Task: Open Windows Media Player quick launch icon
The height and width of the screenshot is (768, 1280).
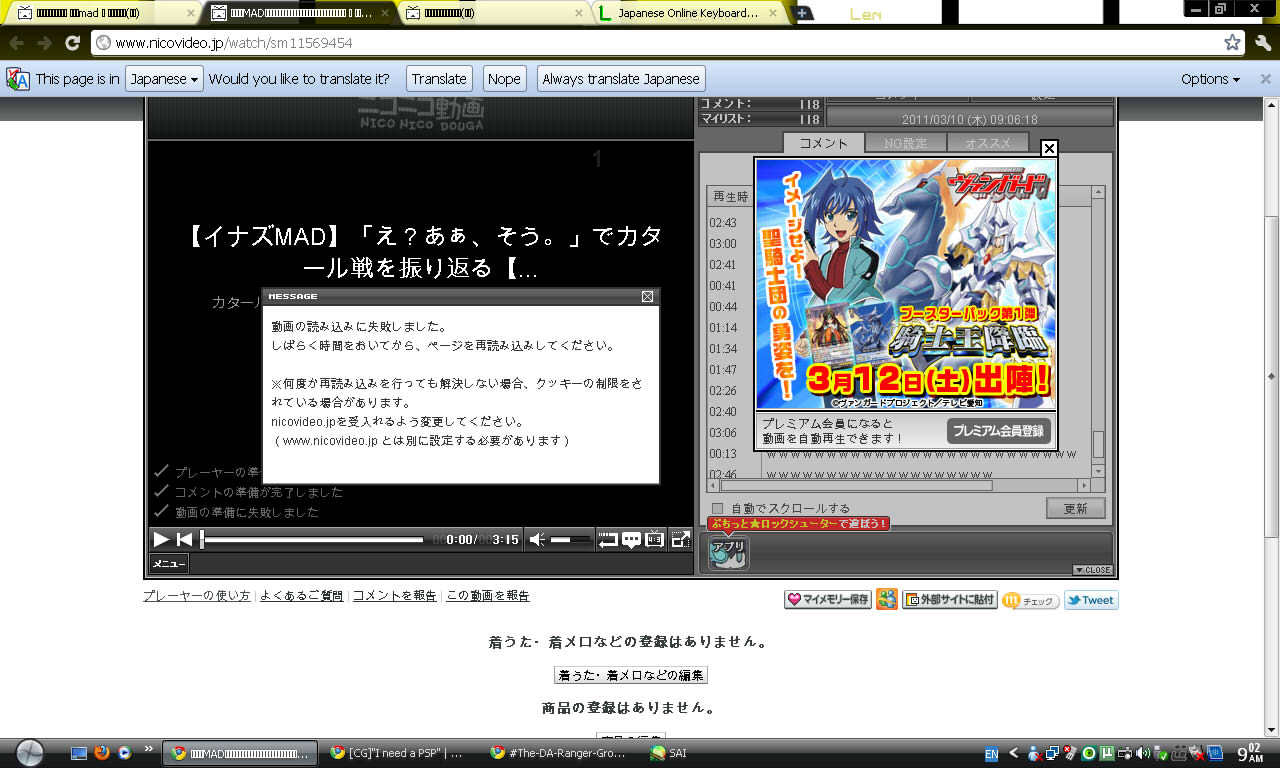Action: 125,753
